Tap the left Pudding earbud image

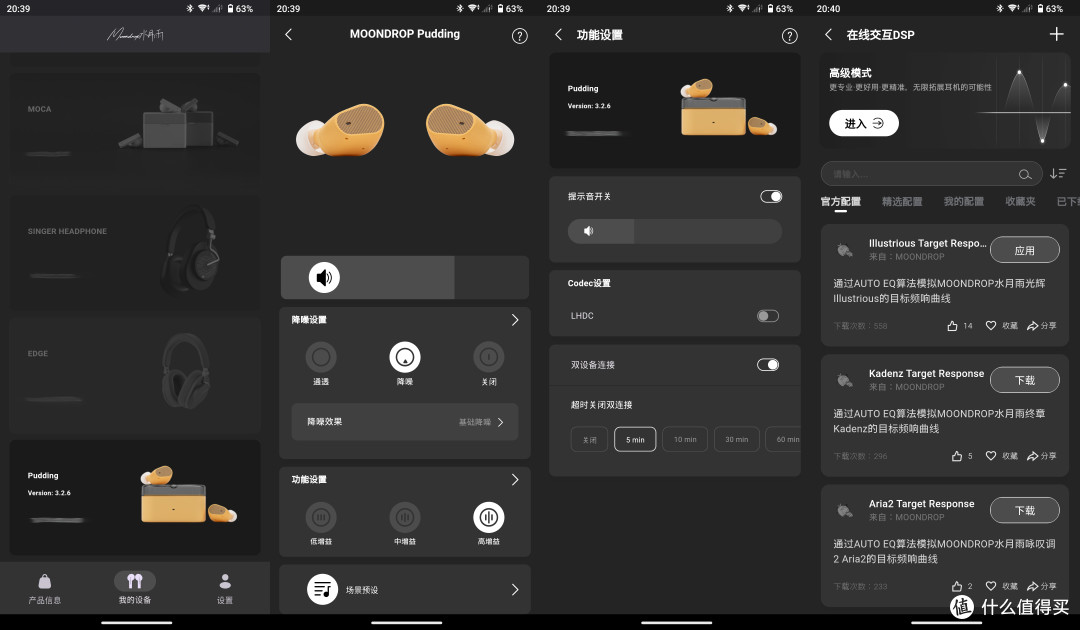pos(340,129)
